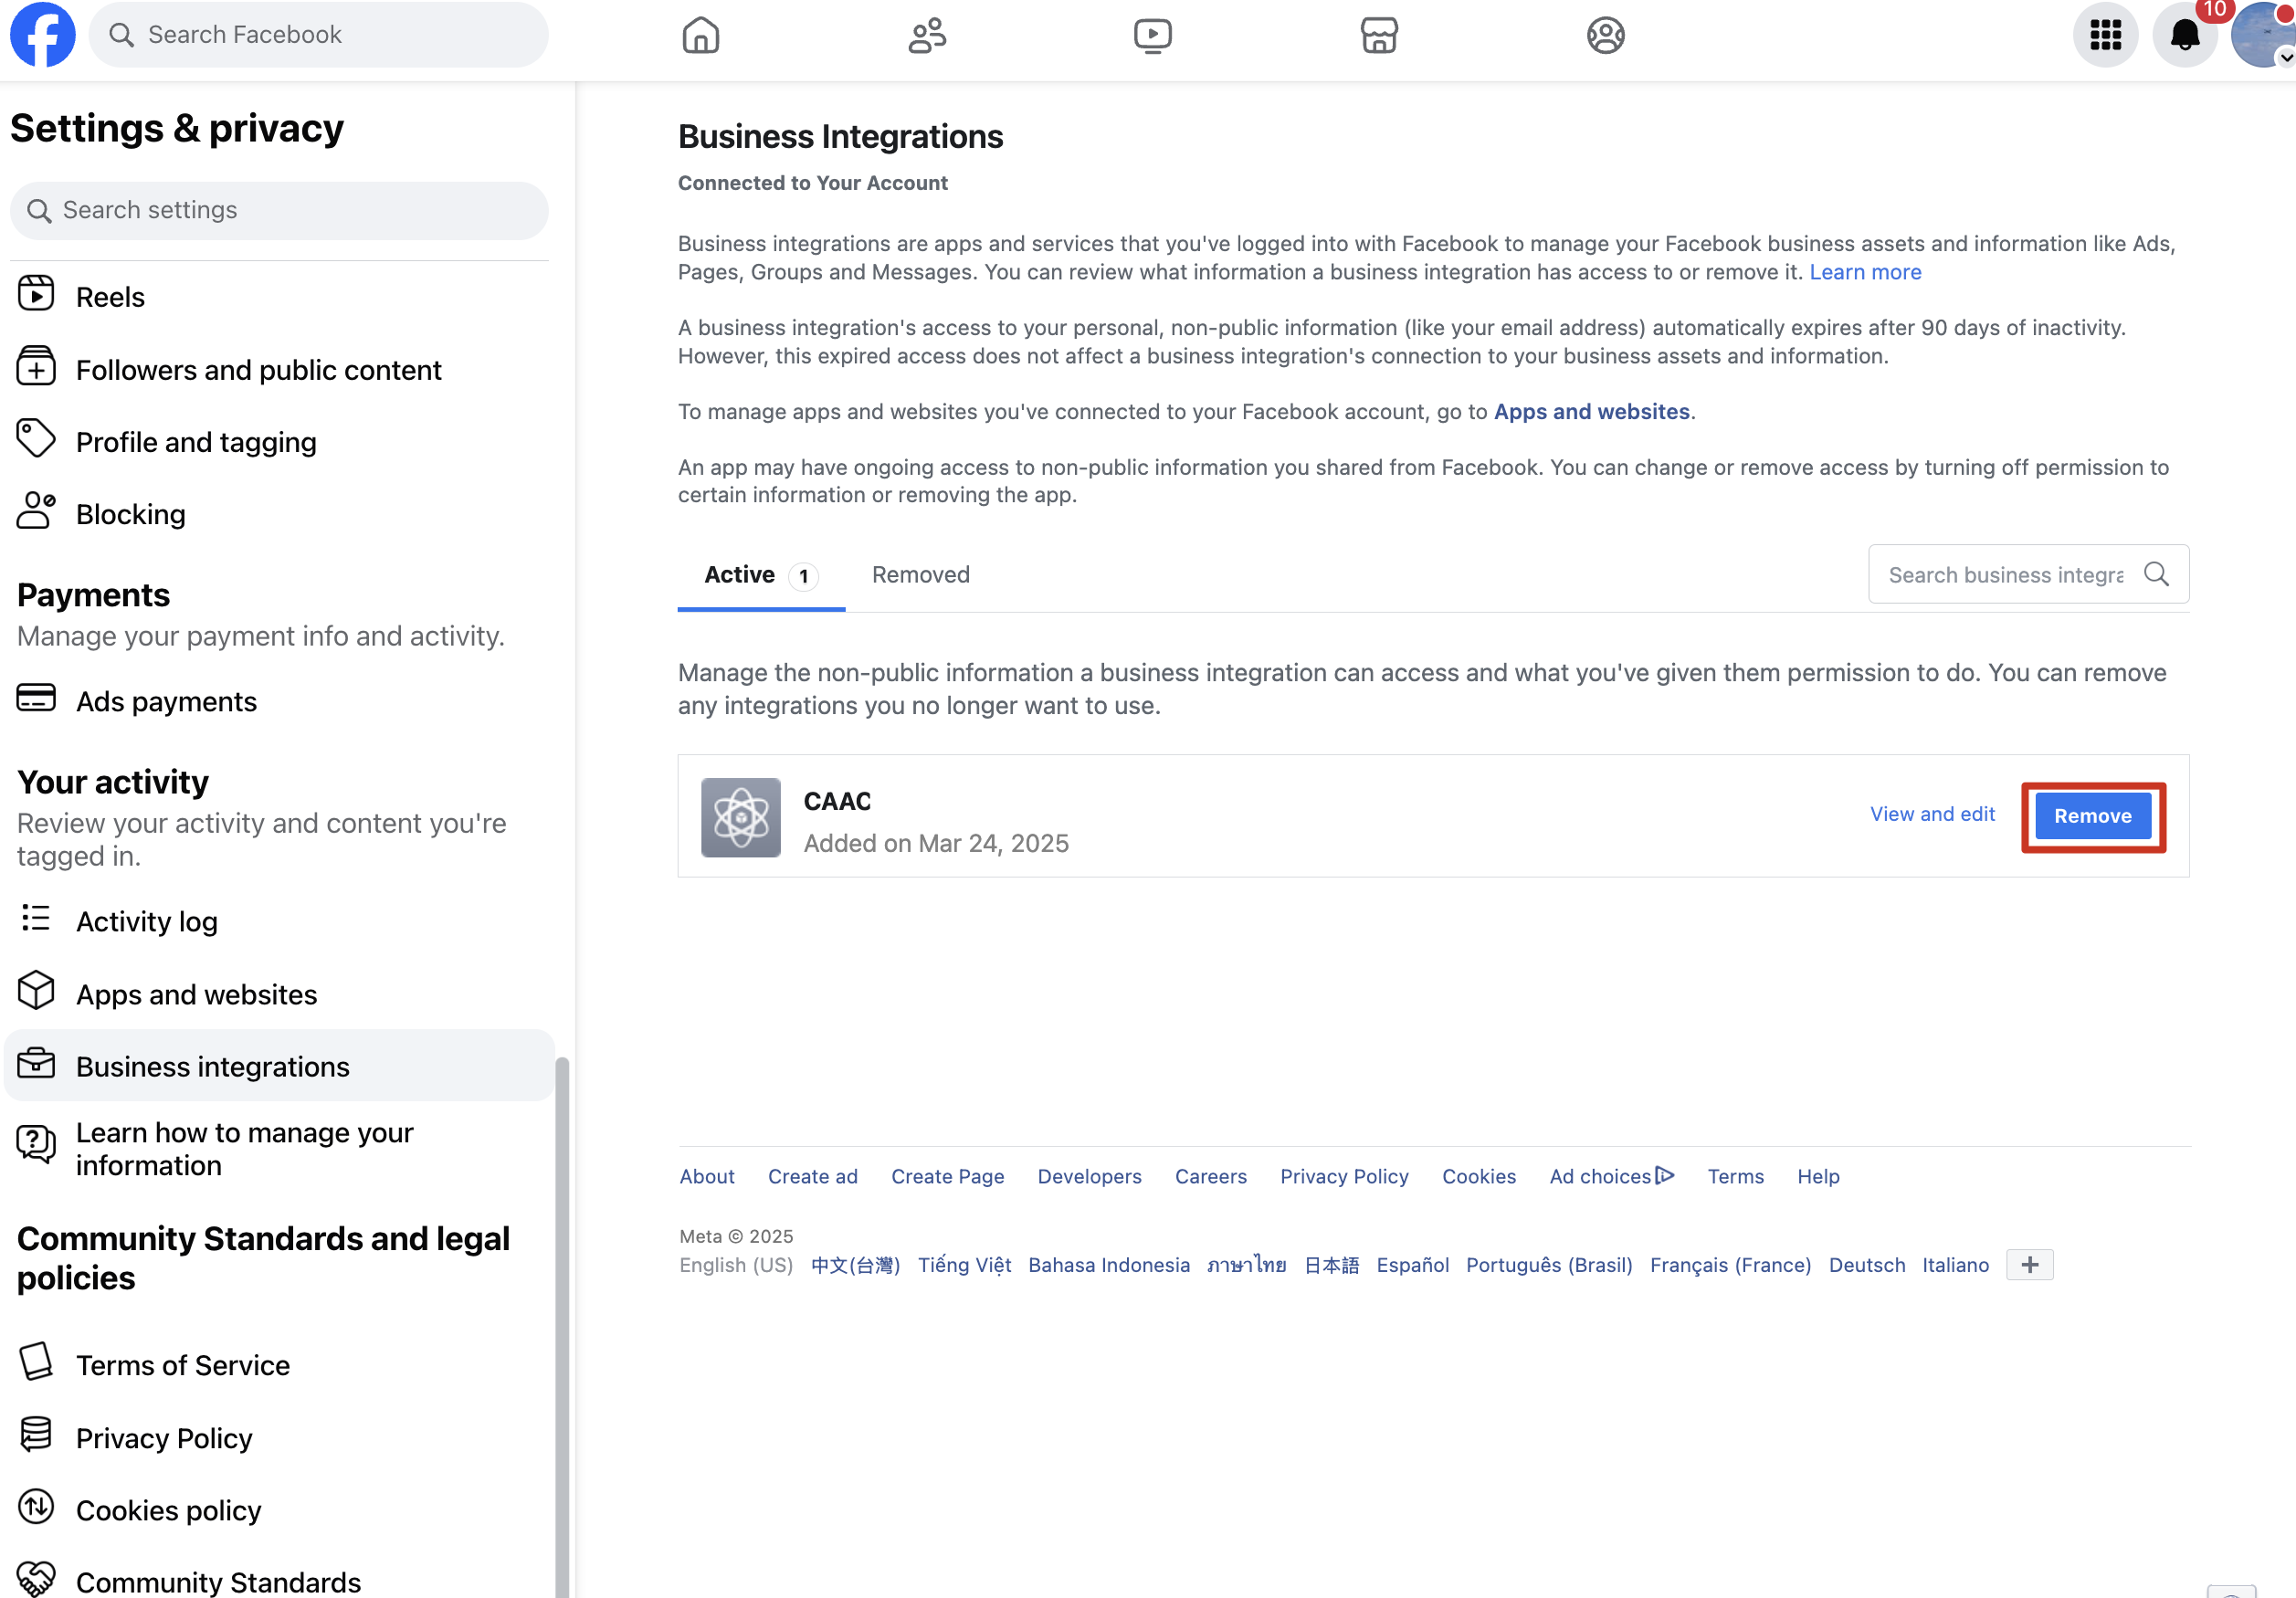This screenshot has height=1598, width=2296.
Task: Switch language to 日本語
Action: [1331, 1264]
